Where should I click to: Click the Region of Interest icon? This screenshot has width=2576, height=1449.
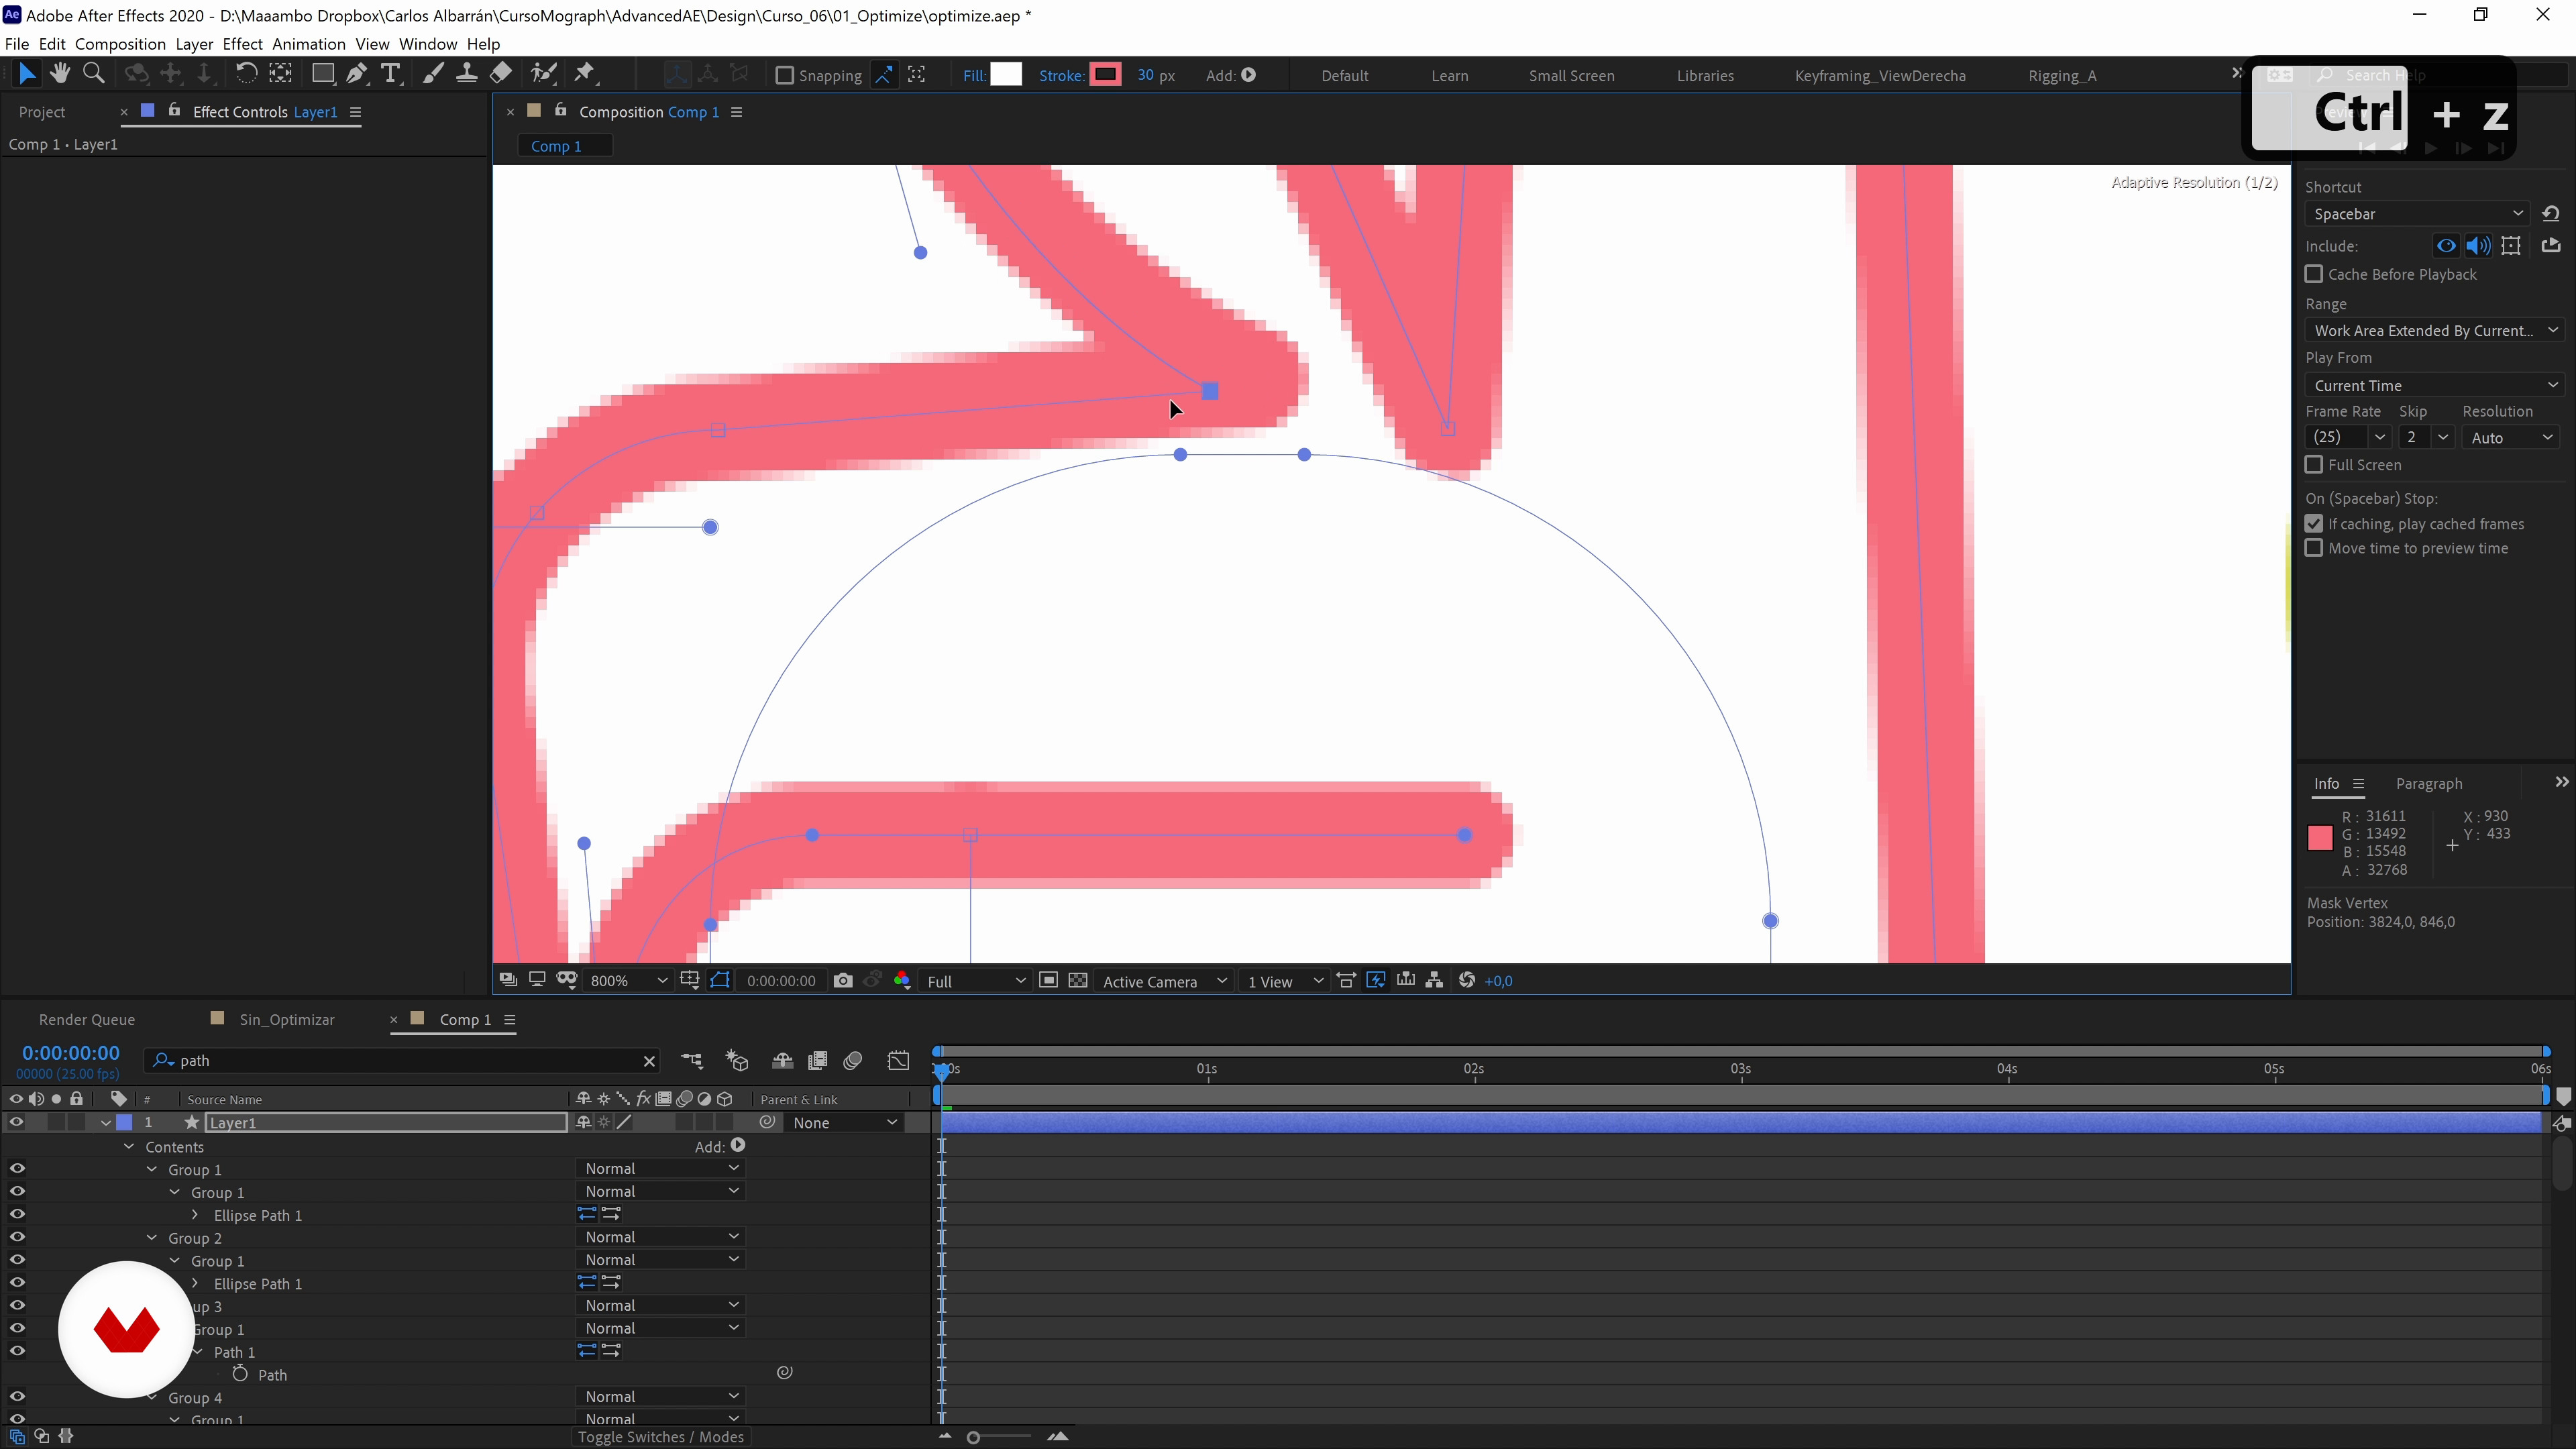tap(1048, 981)
